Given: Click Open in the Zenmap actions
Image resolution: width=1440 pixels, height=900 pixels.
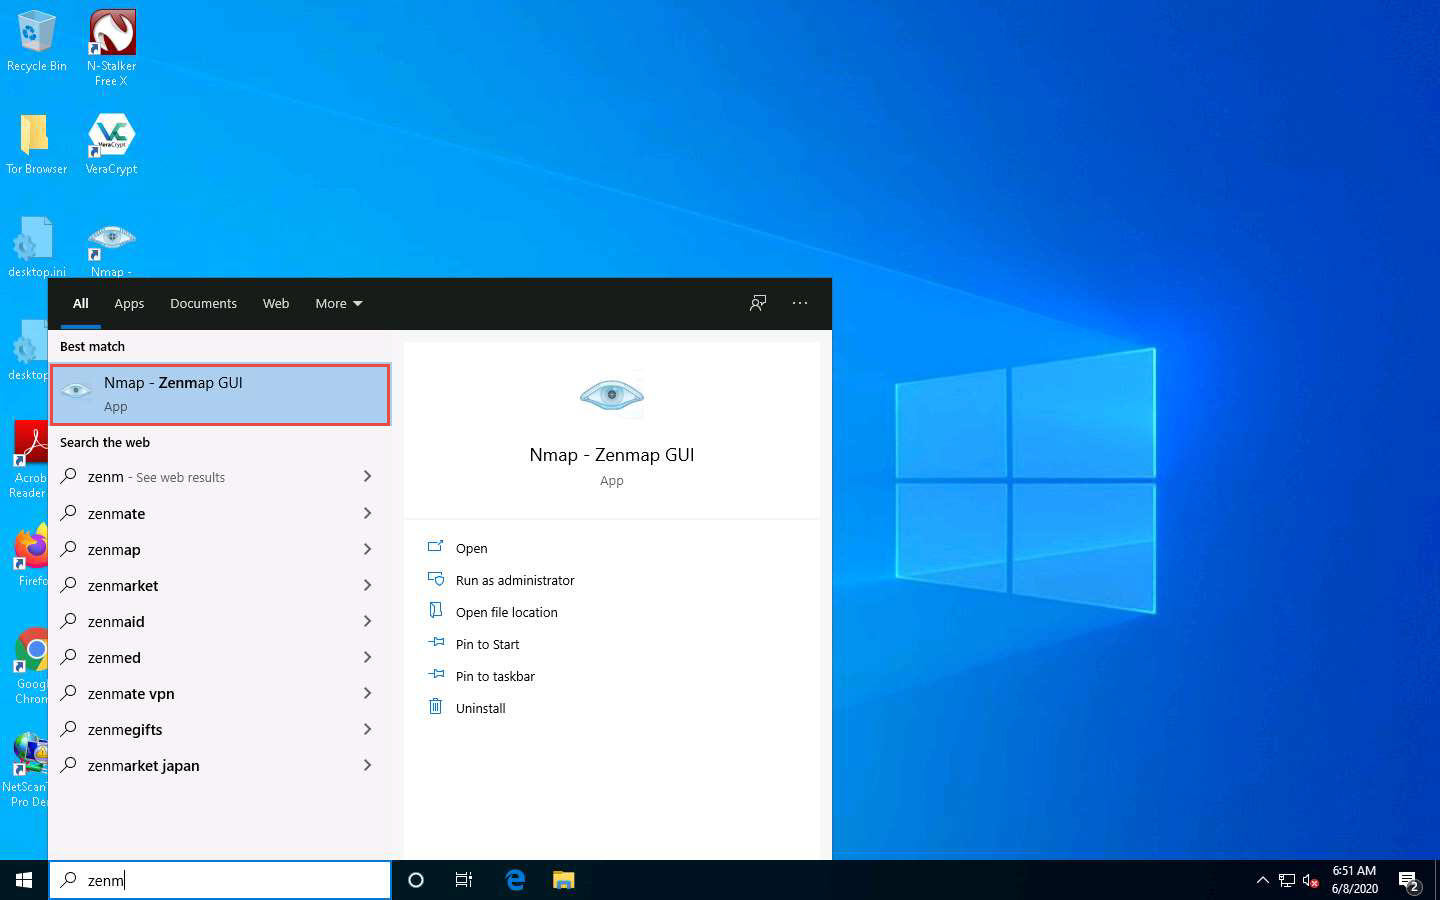Looking at the screenshot, I should point(471,548).
